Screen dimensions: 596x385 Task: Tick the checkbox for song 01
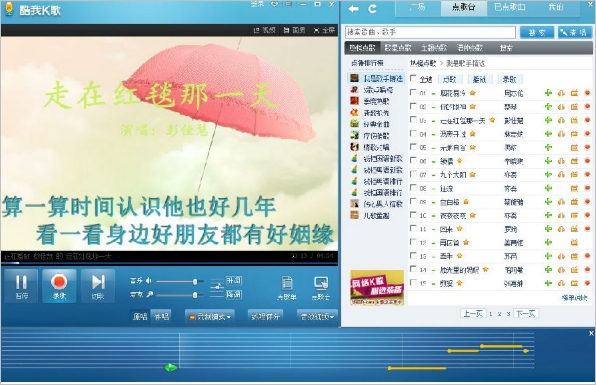point(413,92)
